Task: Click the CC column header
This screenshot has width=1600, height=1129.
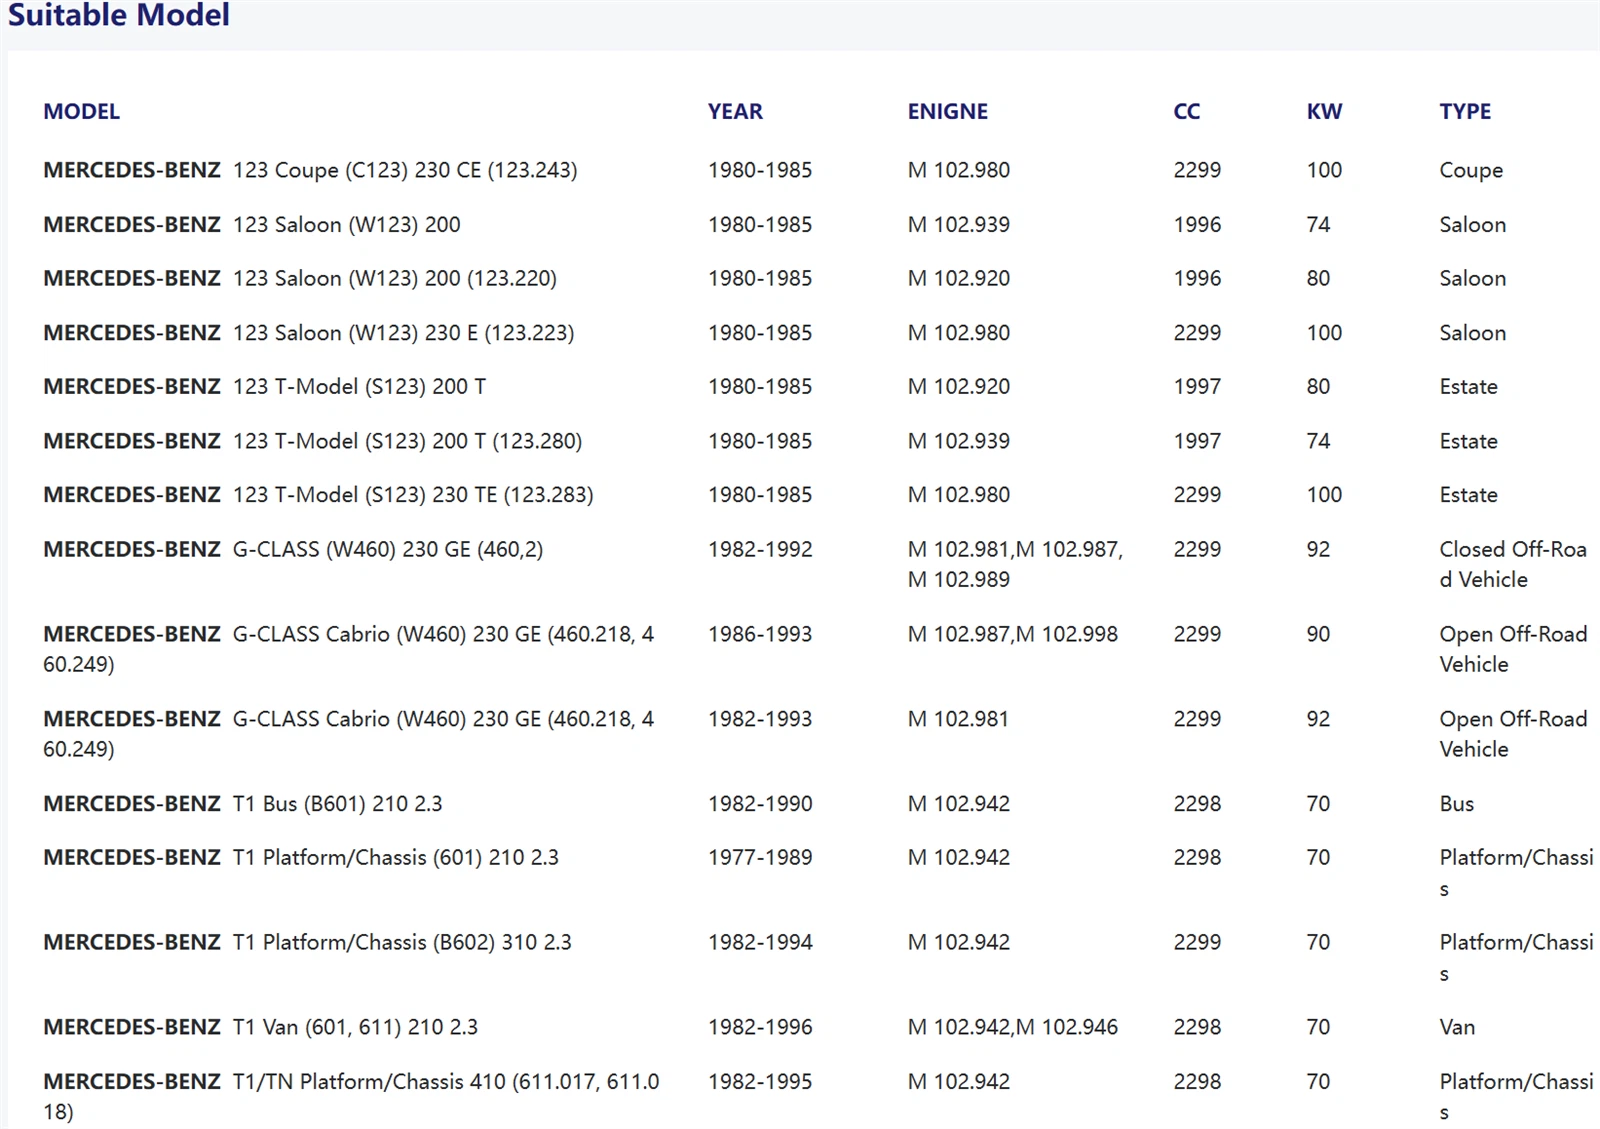Action: pyautogui.click(x=1186, y=112)
